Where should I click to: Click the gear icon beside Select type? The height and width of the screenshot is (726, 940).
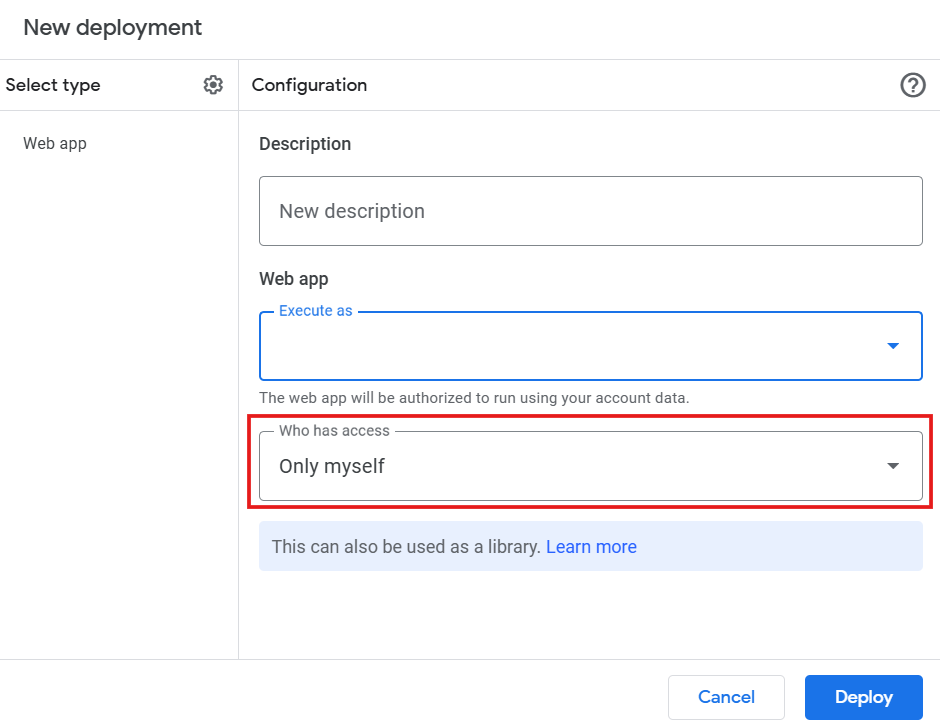click(213, 85)
